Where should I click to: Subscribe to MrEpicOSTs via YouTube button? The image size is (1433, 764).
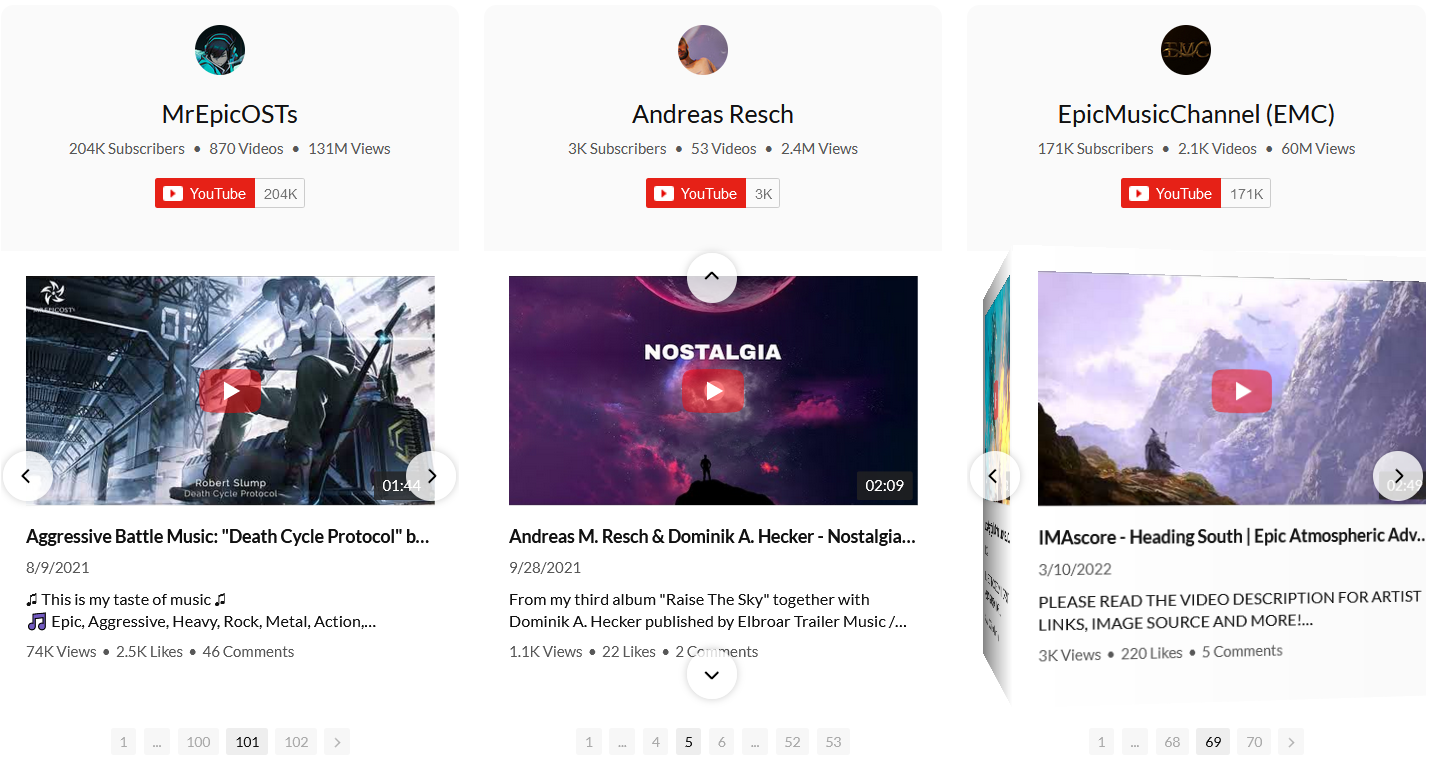point(205,194)
